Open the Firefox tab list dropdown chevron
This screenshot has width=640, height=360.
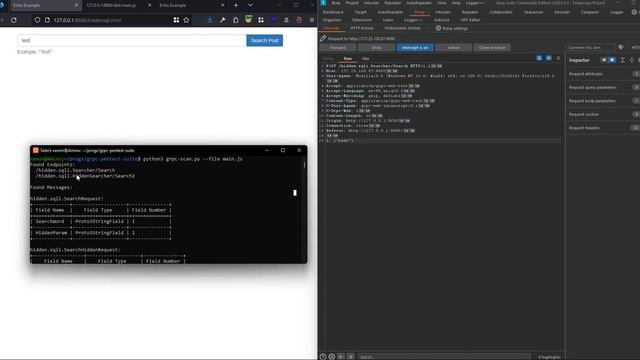250,5
